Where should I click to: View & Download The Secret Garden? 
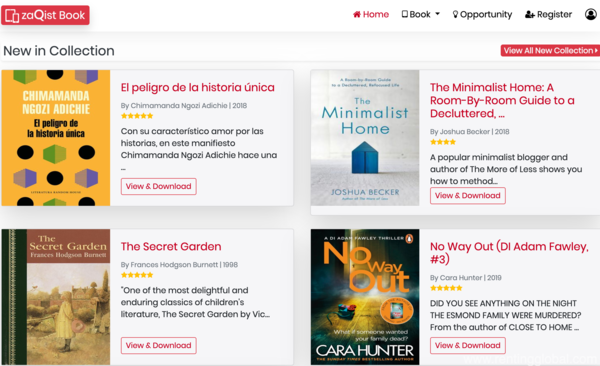coord(158,345)
